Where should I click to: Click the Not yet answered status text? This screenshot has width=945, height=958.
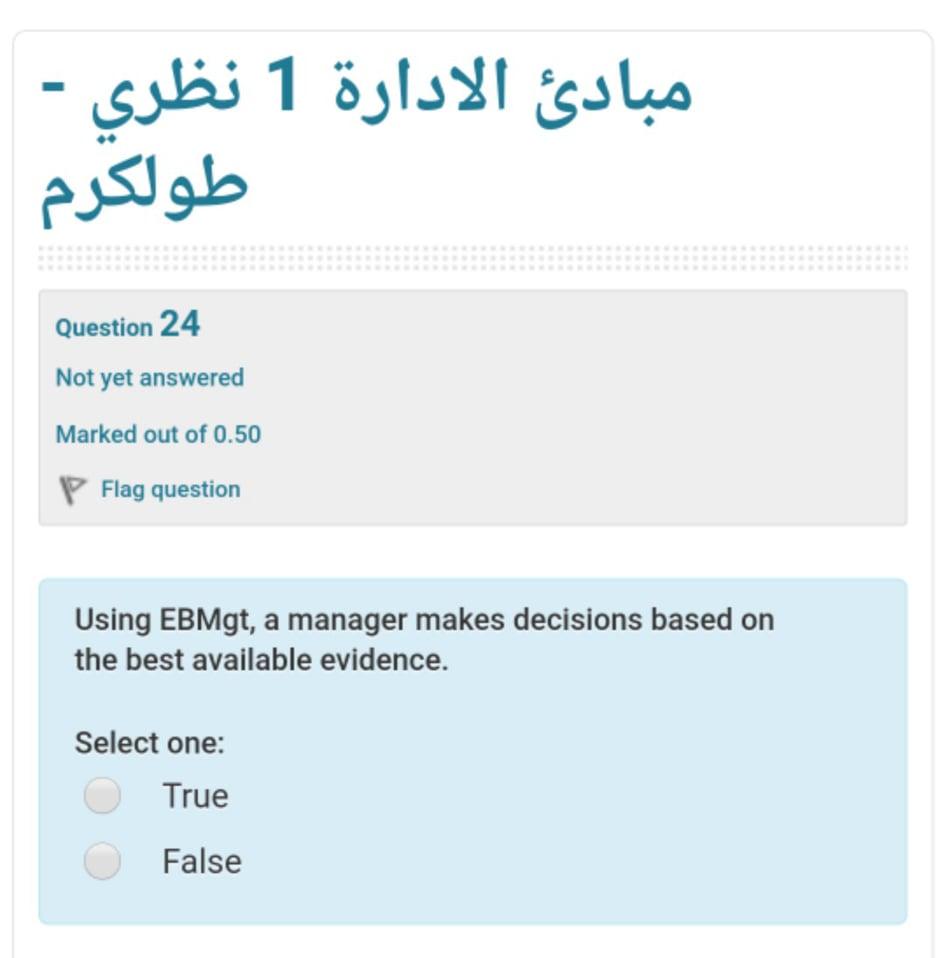pos(150,378)
